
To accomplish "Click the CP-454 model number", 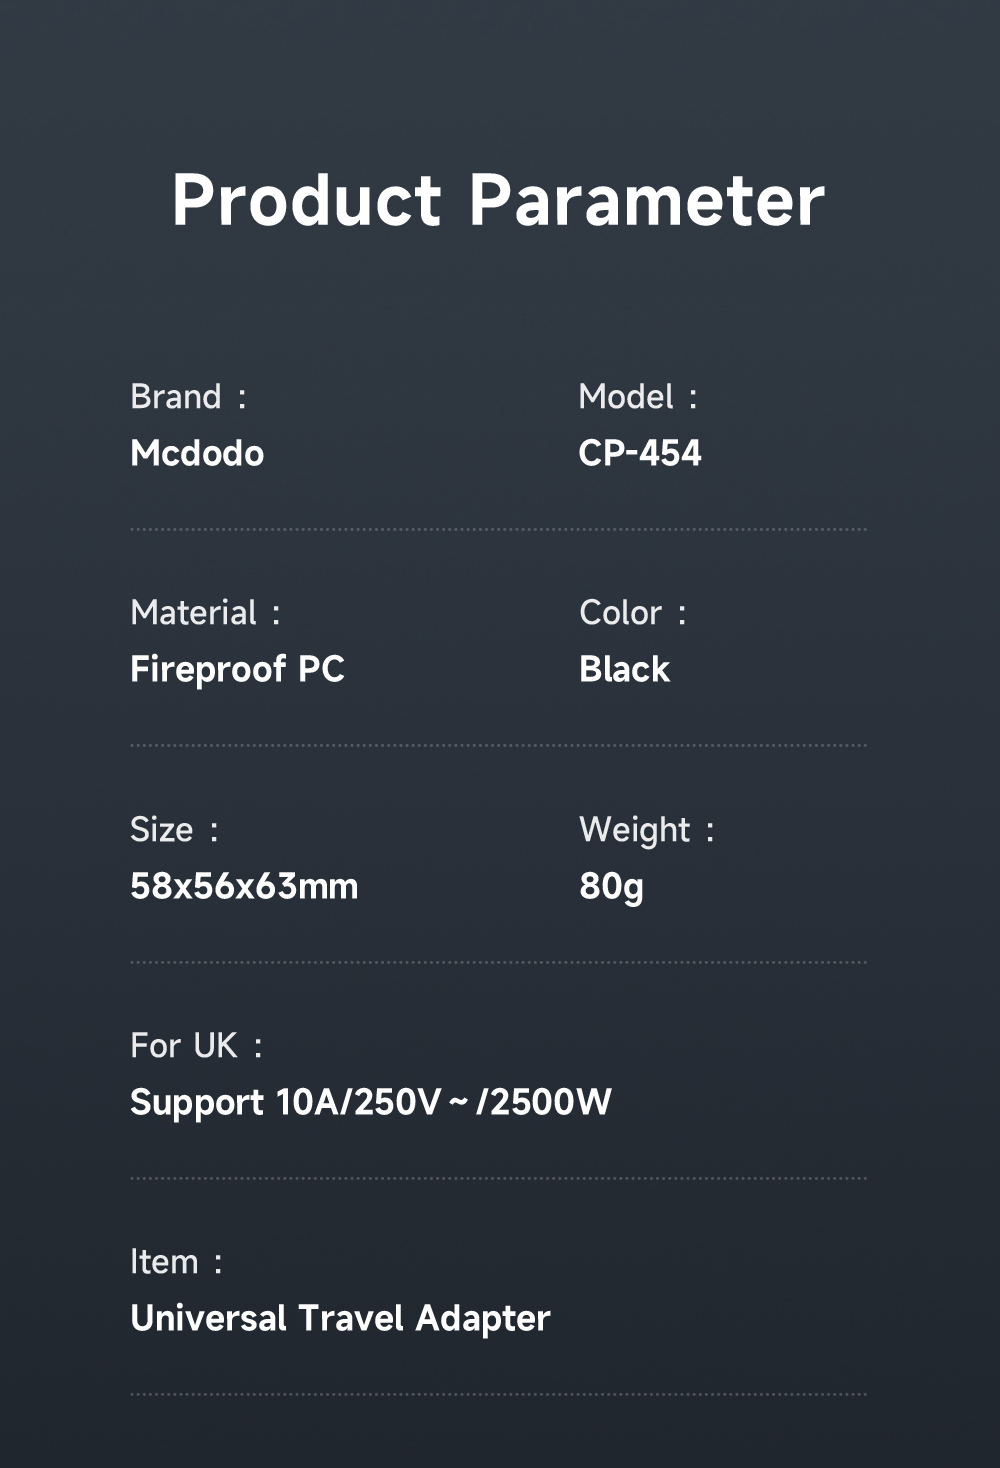I will (x=640, y=453).
